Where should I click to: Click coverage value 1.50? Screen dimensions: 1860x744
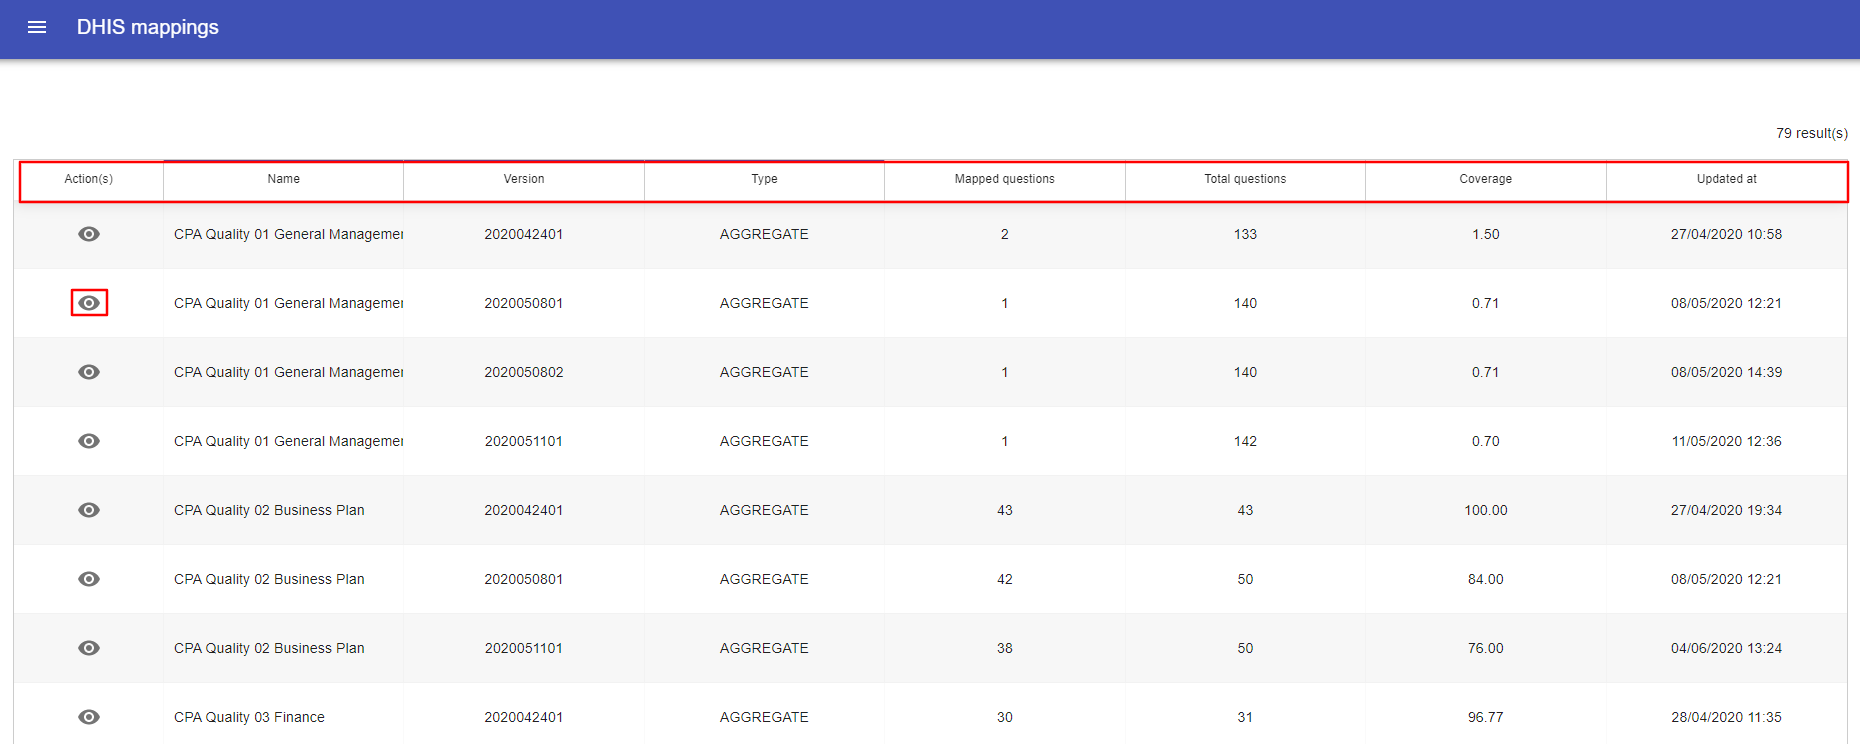pos(1486,234)
